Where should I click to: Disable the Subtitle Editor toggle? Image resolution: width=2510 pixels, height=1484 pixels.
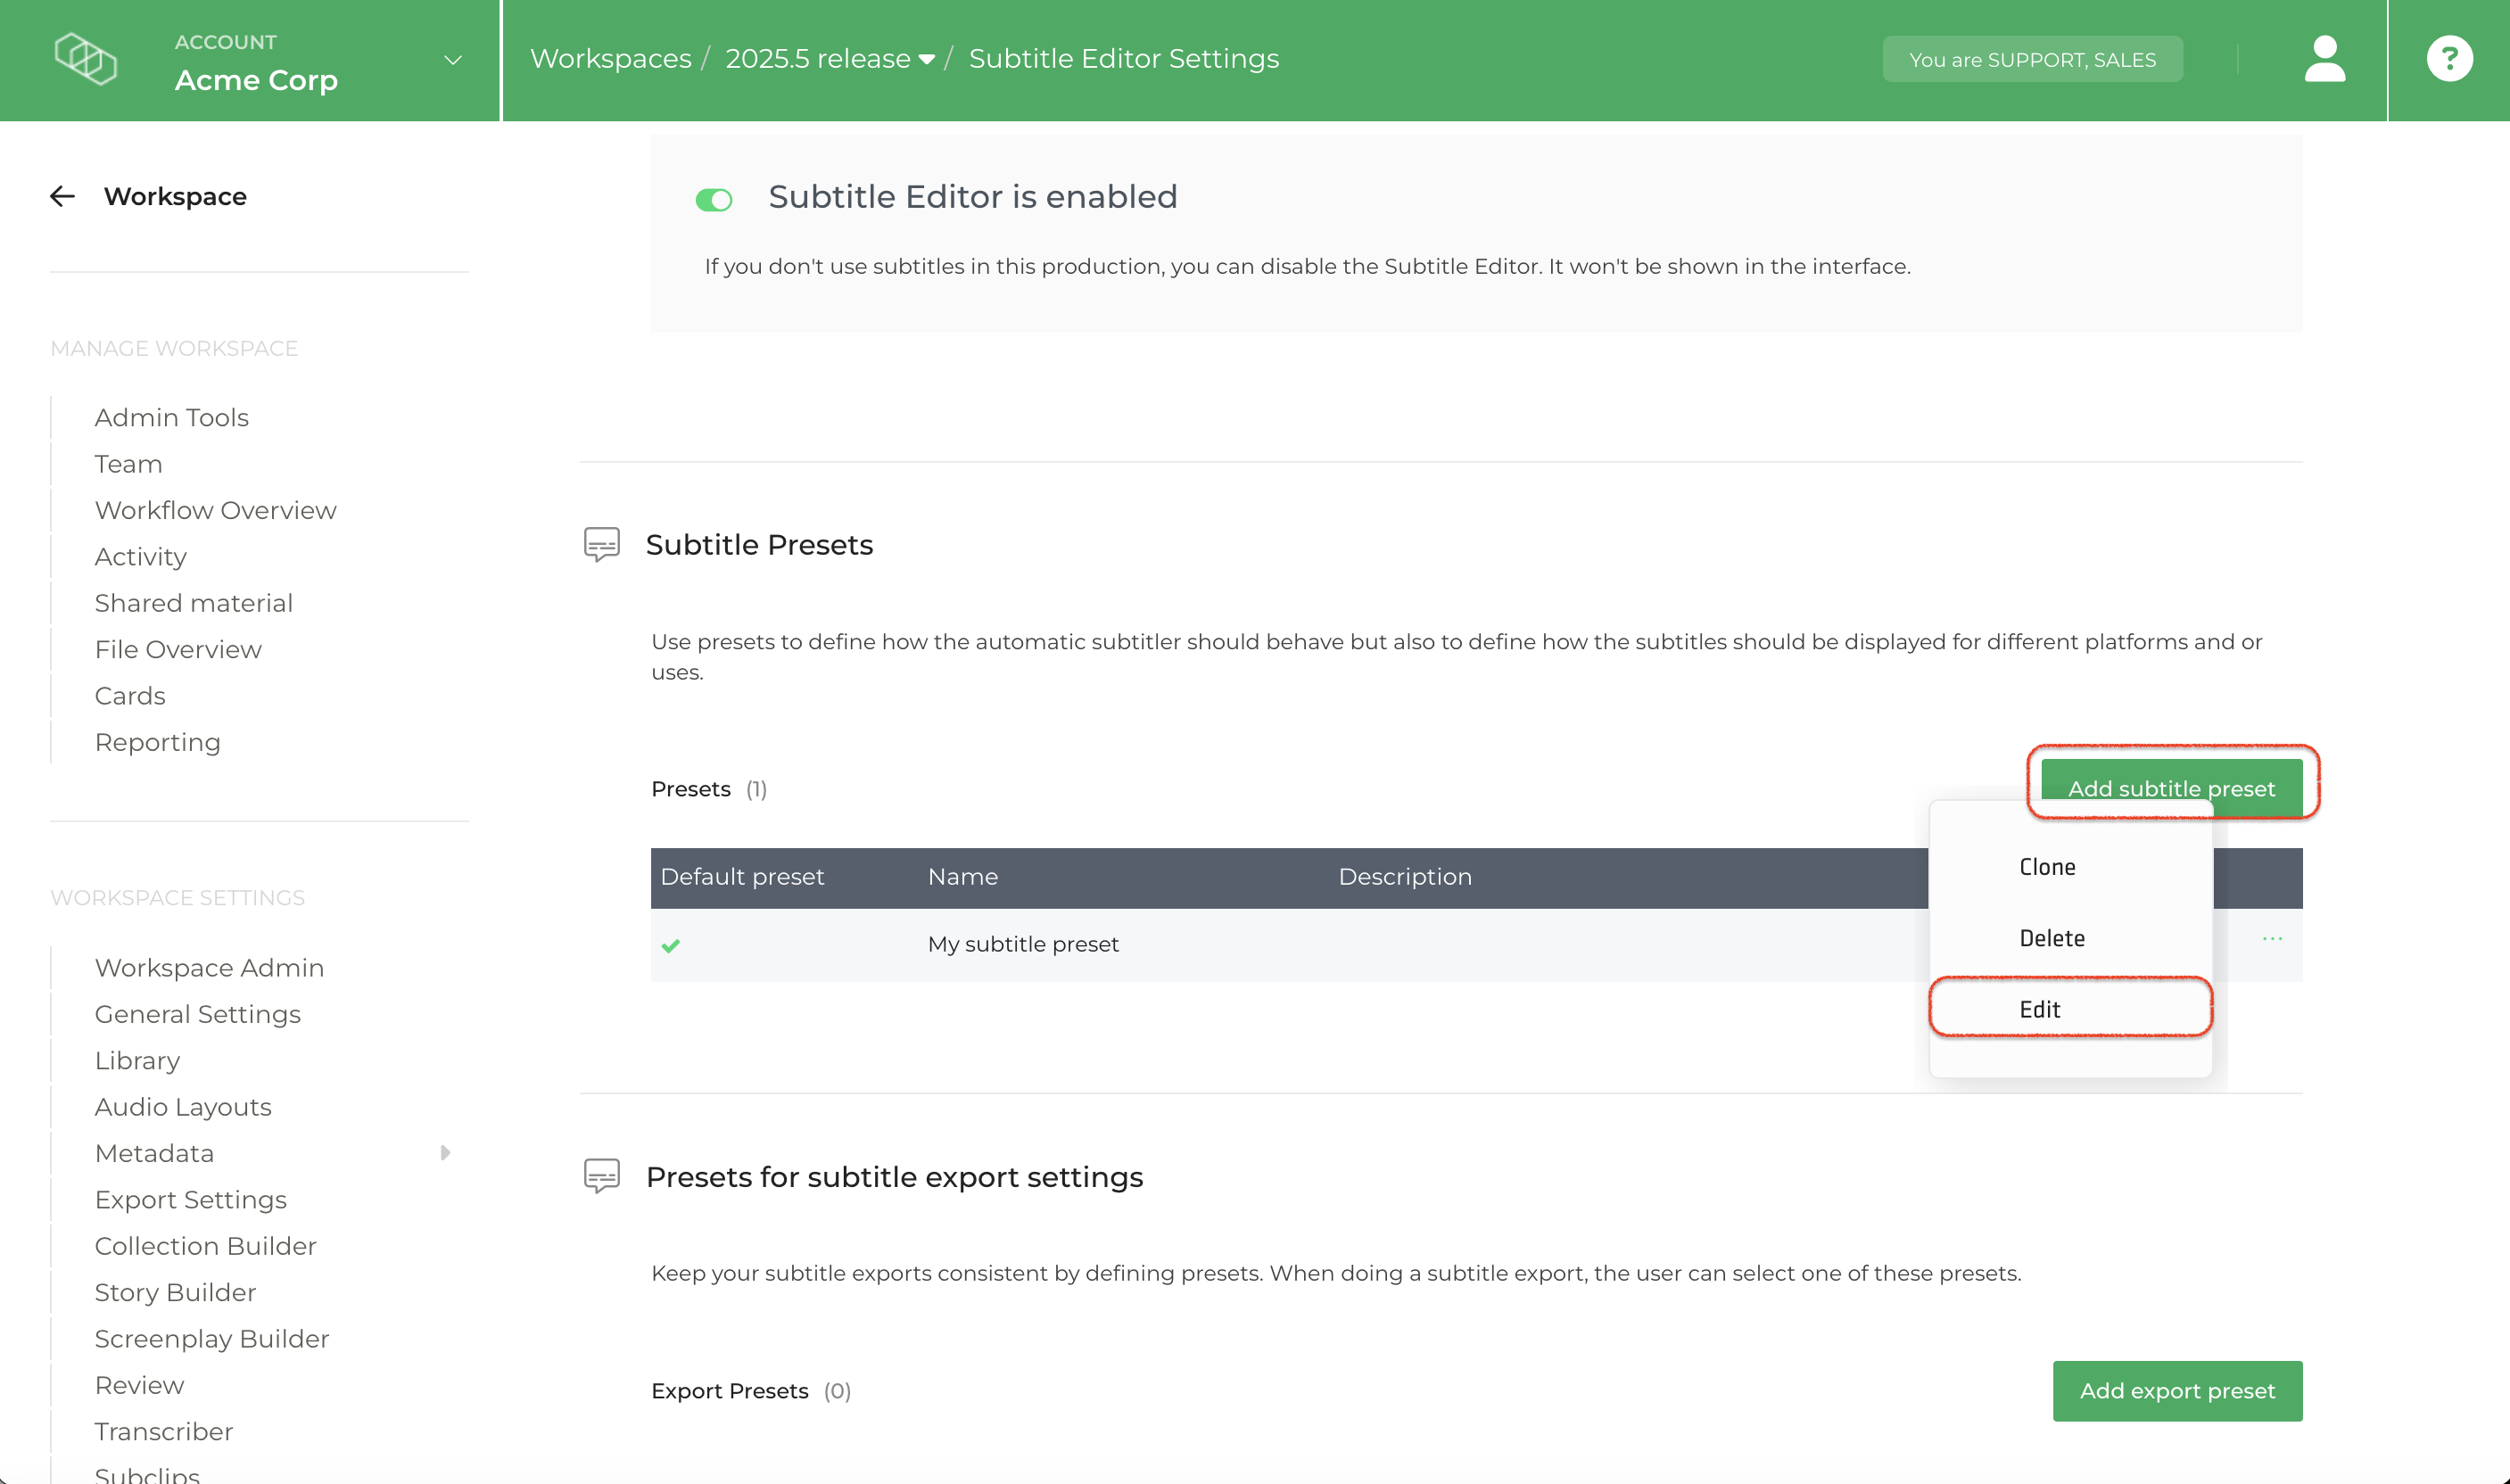tap(714, 200)
